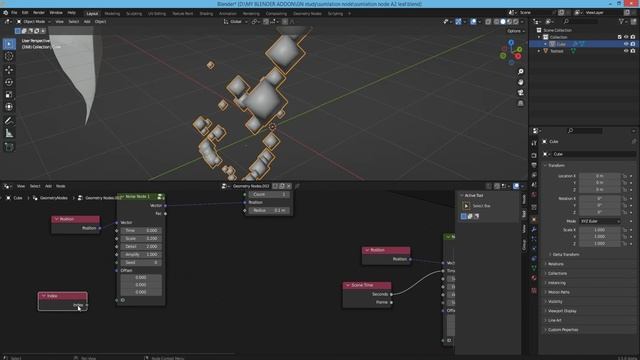Click the Noise node Detail value slider
The height and width of the screenshot is (360, 640).
(141, 247)
